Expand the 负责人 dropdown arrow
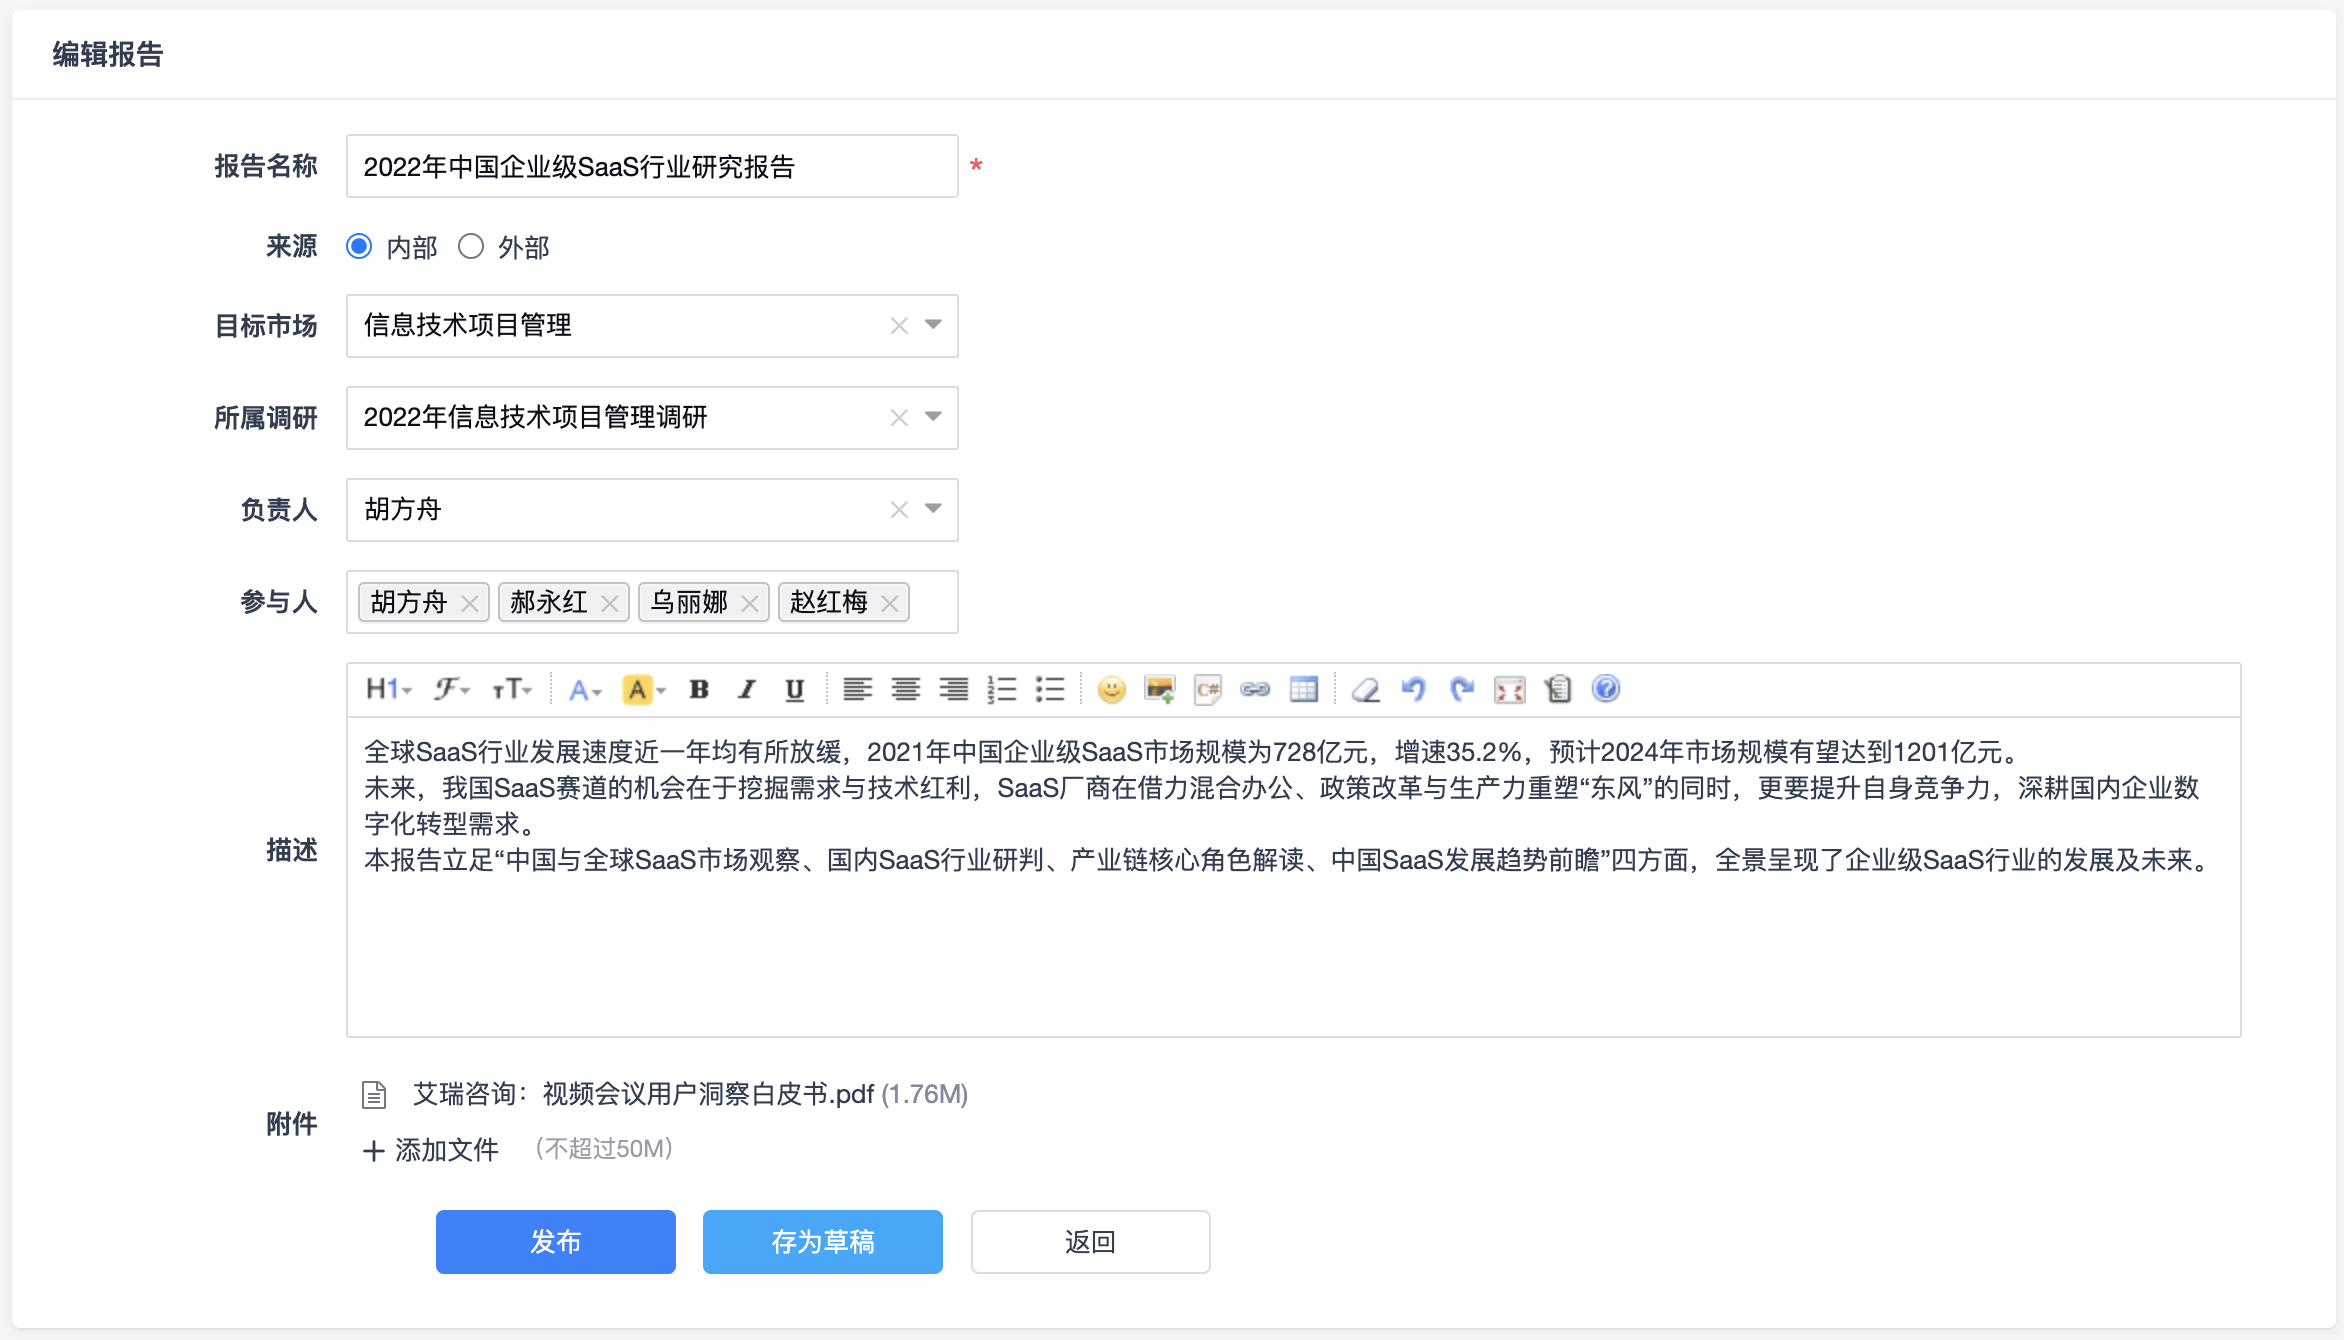 (x=933, y=509)
